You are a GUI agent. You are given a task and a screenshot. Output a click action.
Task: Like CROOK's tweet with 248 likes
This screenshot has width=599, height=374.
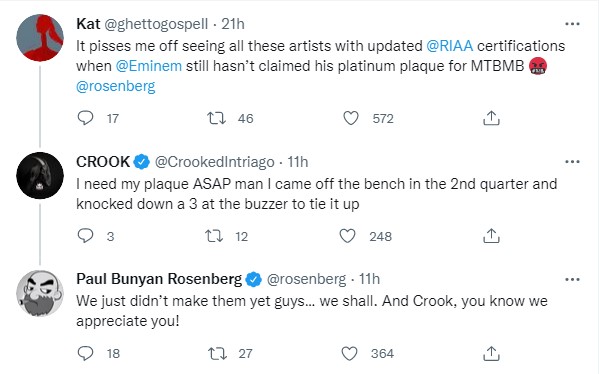347,236
